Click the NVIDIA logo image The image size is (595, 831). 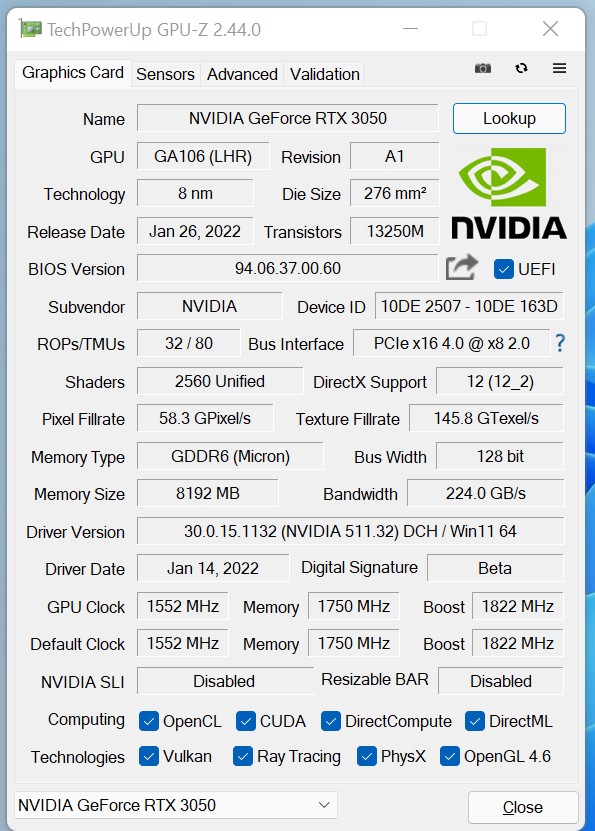coord(509,193)
